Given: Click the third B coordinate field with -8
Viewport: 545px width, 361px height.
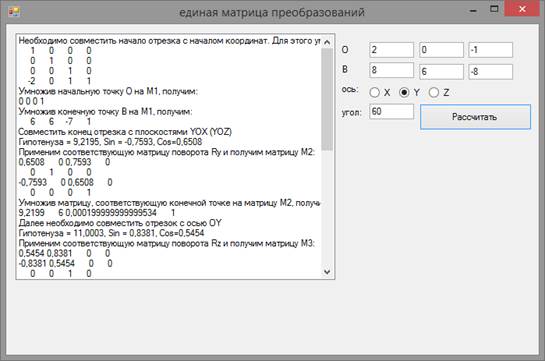Looking at the screenshot, I should pyautogui.click(x=490, y=72).
